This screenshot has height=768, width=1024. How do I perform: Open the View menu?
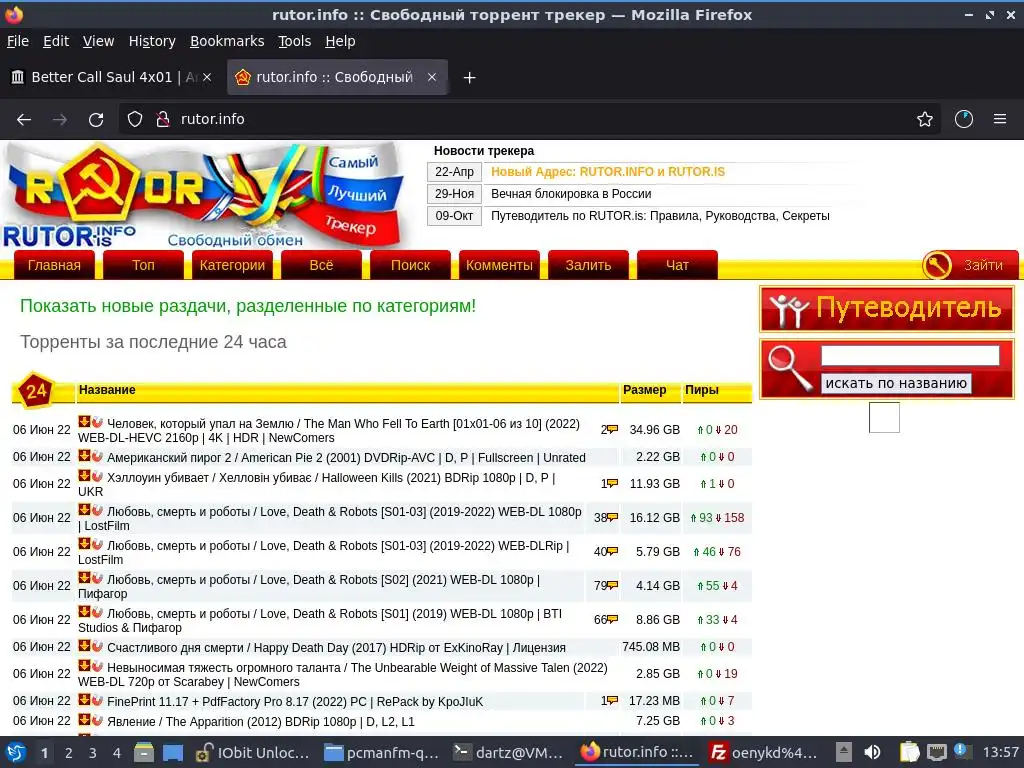[x=98, y=41]
